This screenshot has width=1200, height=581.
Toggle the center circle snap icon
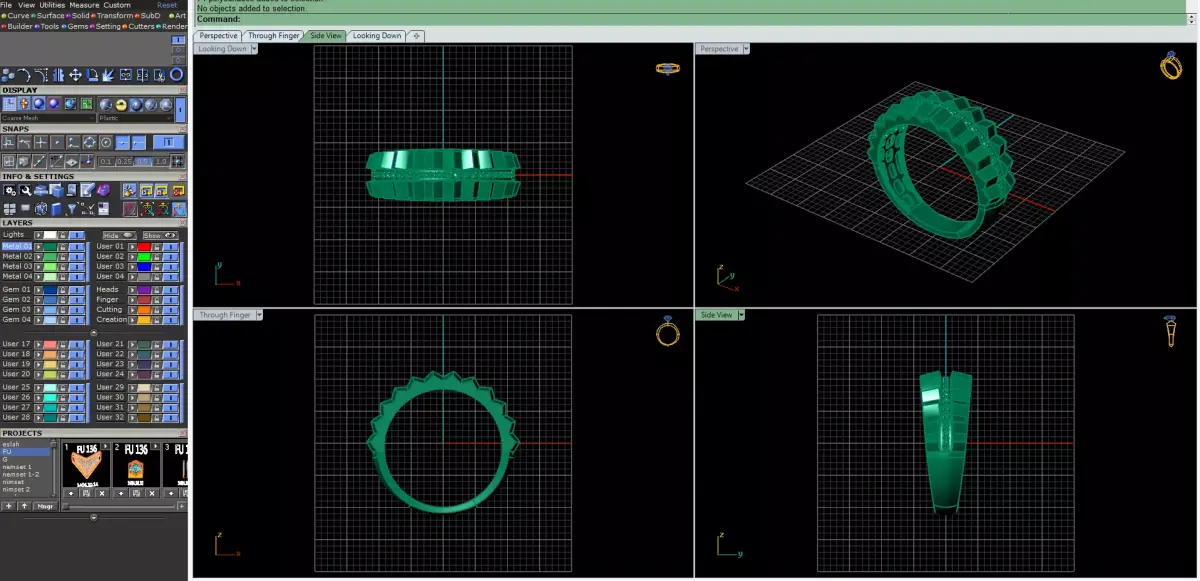(106, 142)
